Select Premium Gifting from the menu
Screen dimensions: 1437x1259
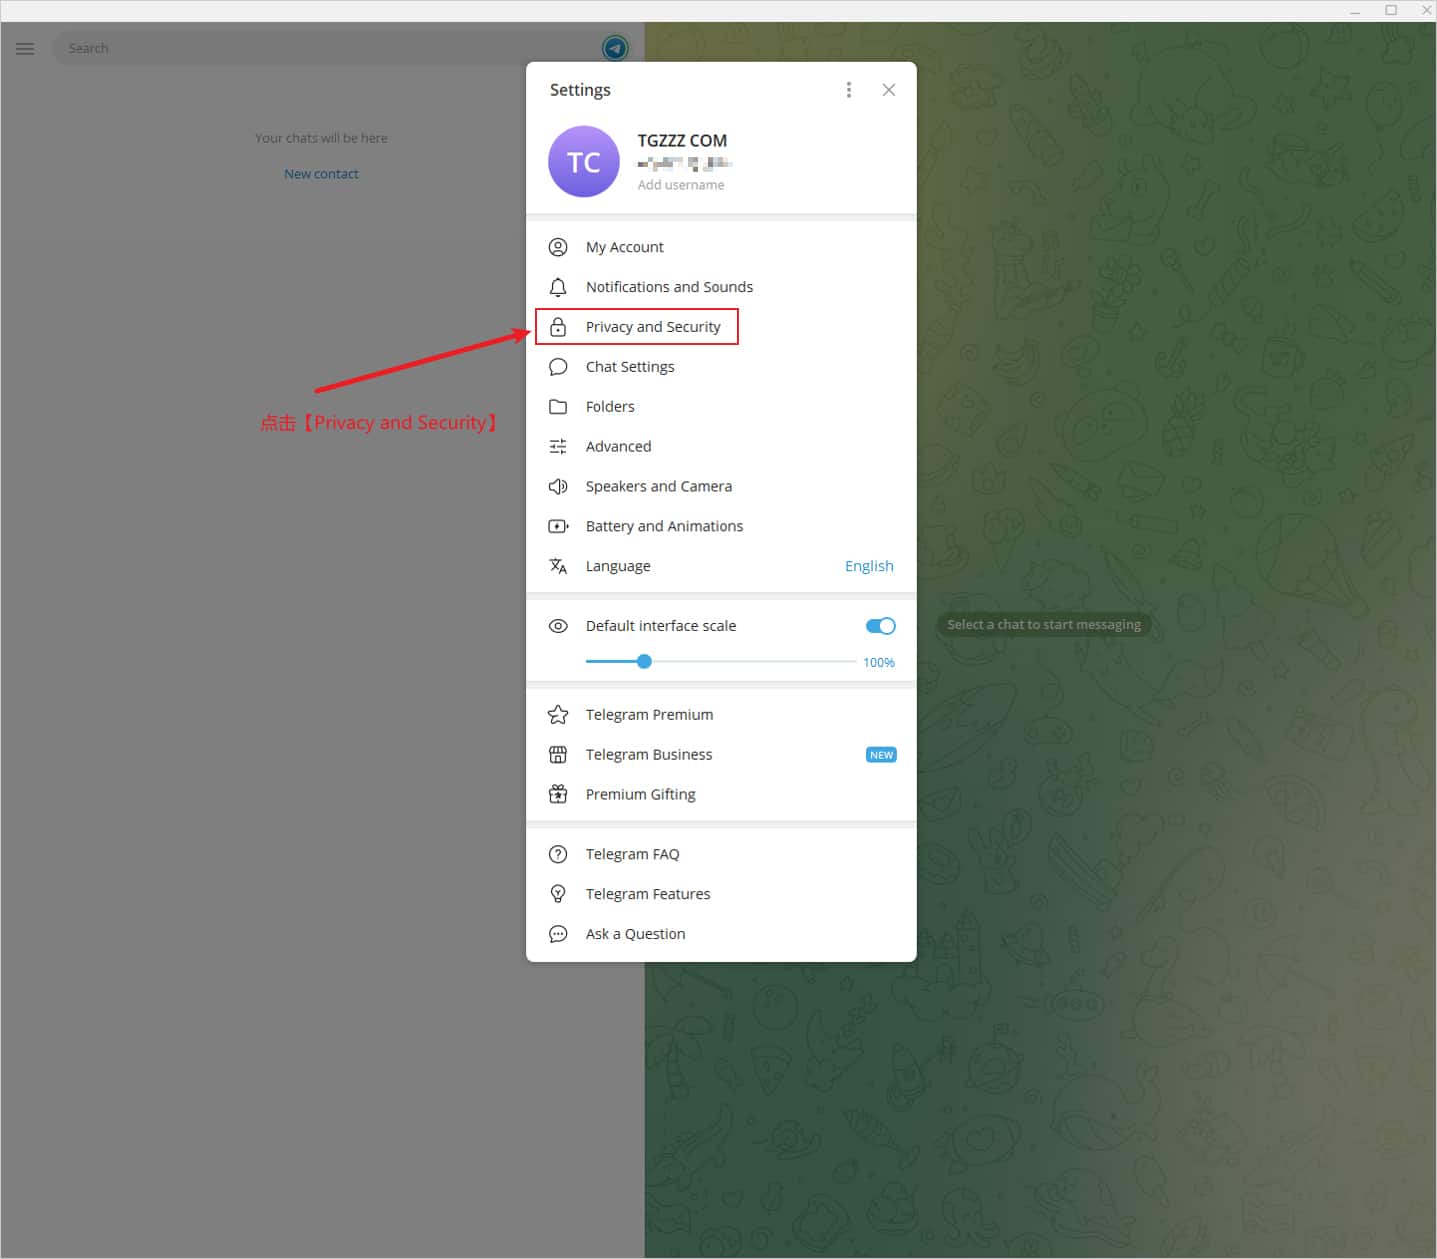641,794
